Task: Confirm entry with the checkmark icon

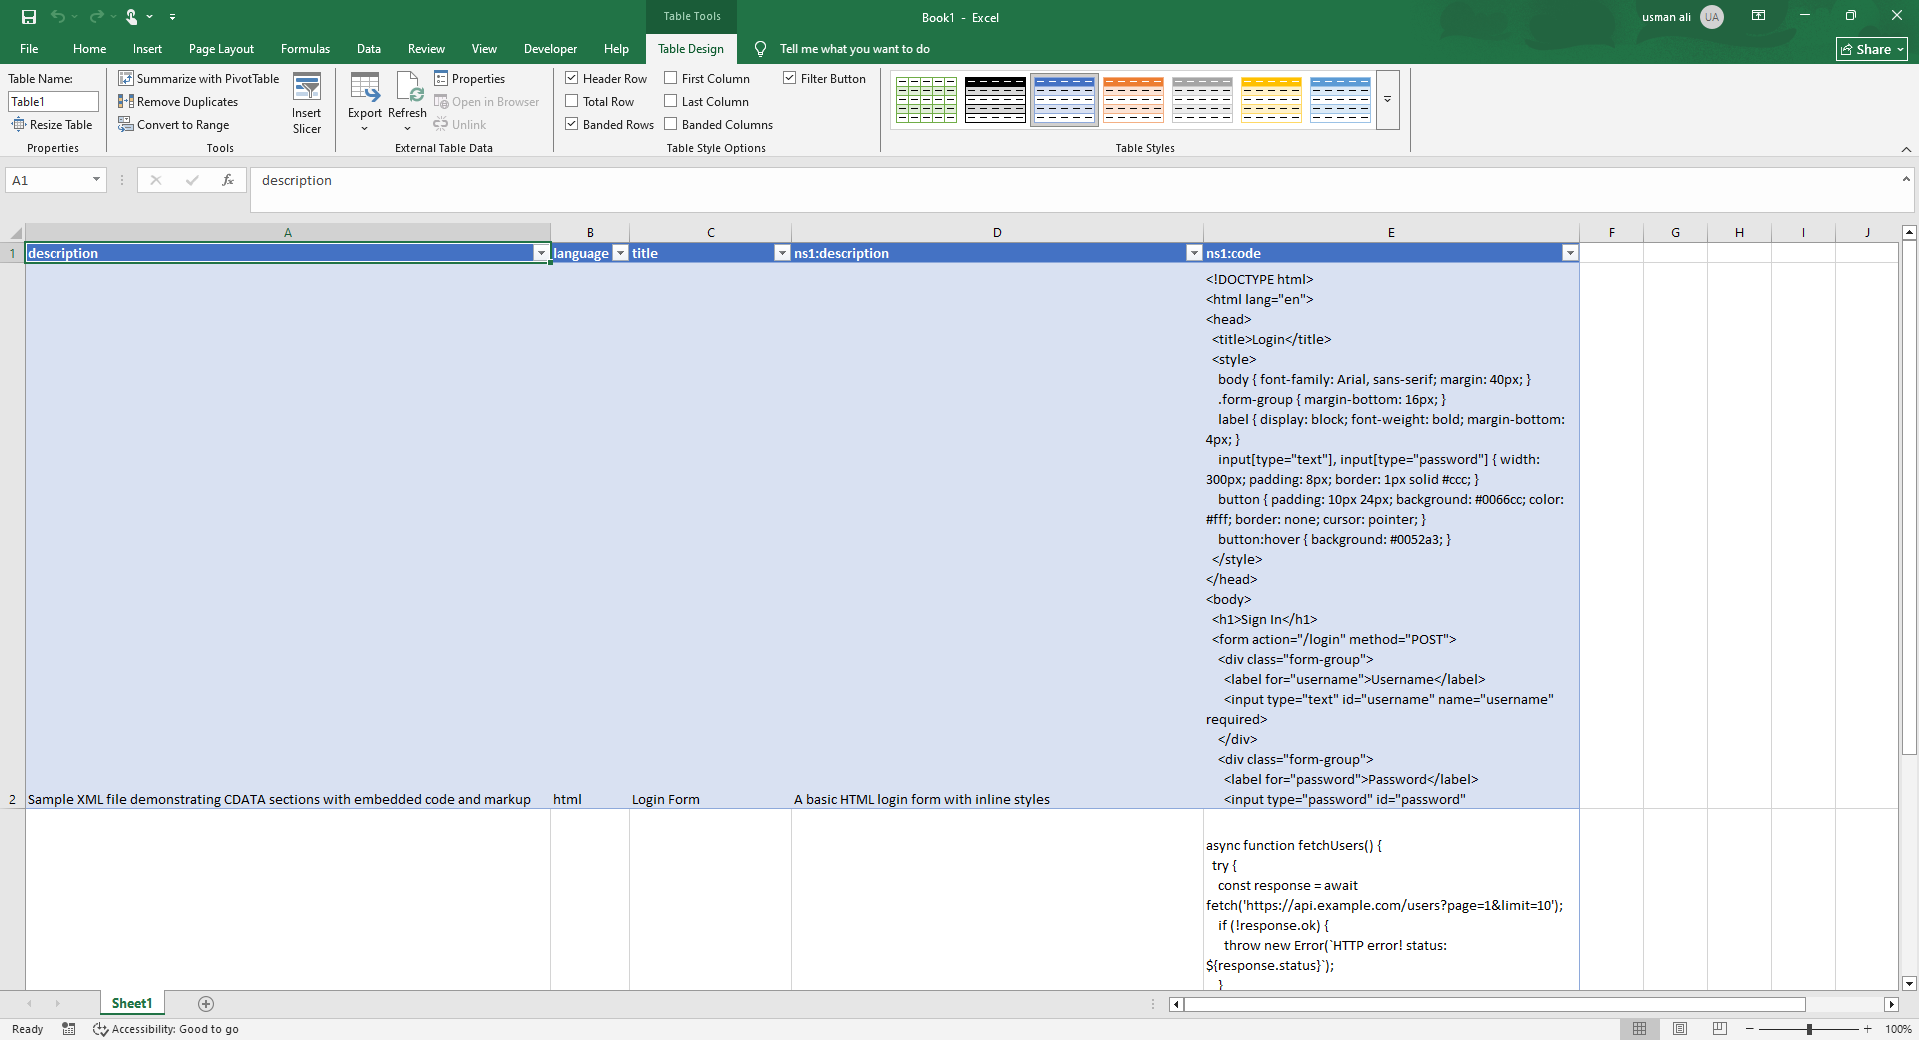Action: point(192,180)
